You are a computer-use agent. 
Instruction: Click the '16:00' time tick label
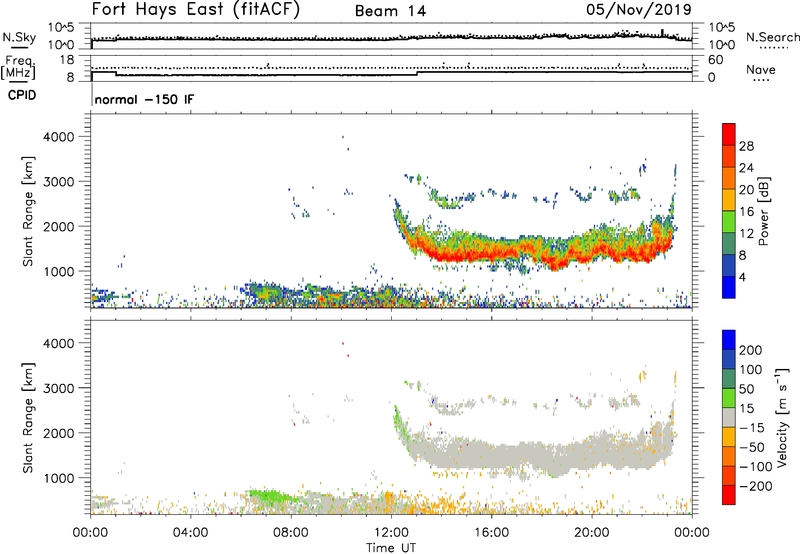491,533
